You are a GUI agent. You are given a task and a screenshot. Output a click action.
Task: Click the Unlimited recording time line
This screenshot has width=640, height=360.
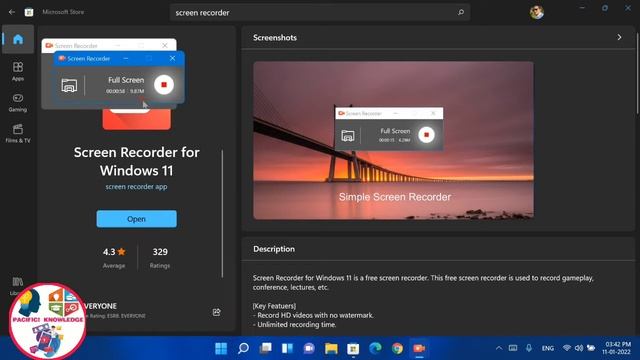294,324
